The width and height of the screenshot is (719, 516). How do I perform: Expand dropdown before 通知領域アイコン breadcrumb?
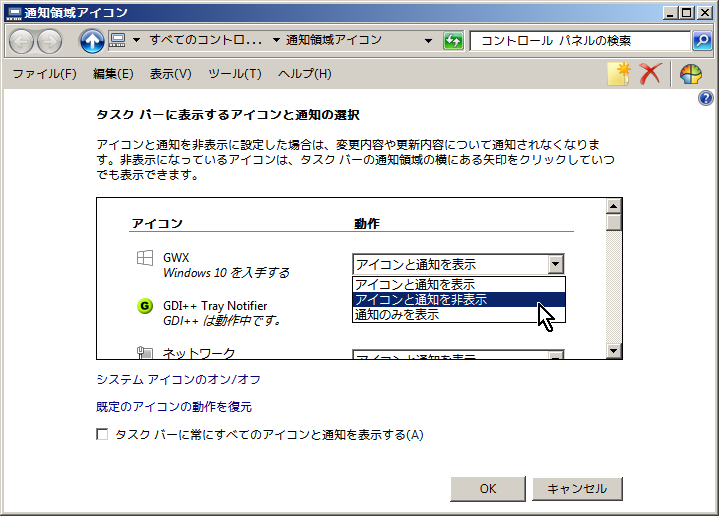277,40
